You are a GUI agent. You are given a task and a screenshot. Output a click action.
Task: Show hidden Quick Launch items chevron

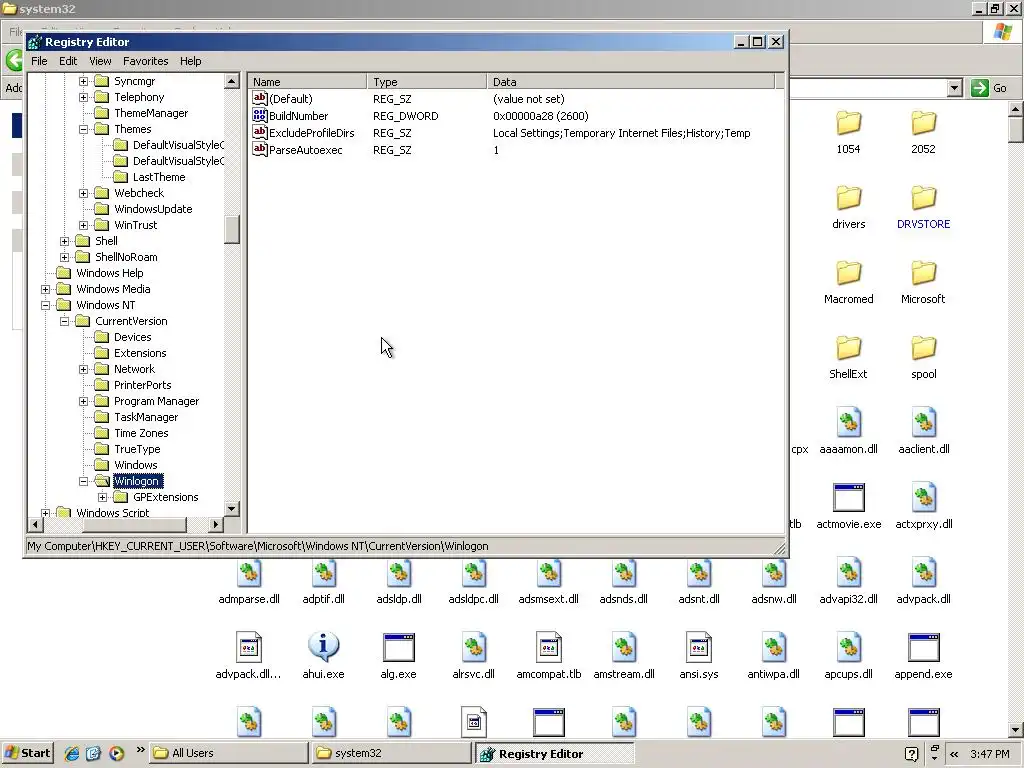coord(140,750)
